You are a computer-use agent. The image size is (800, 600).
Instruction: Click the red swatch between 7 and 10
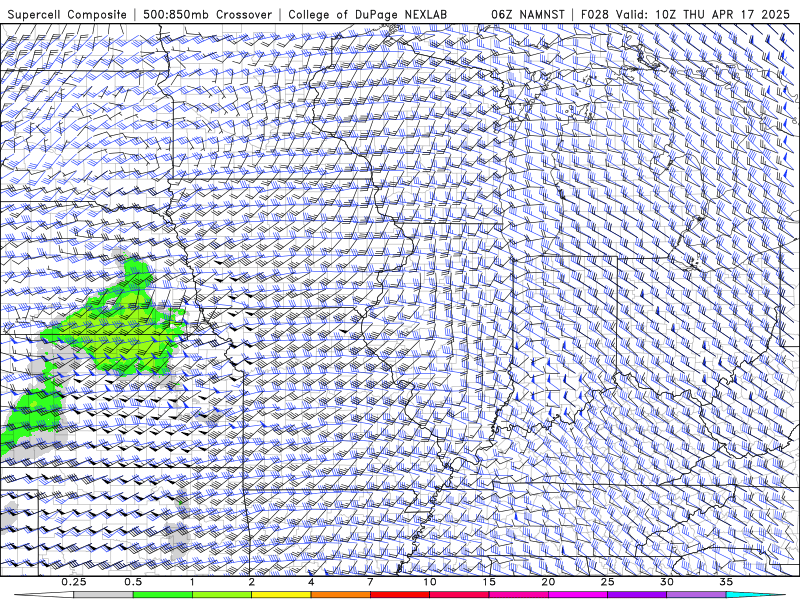399,595
